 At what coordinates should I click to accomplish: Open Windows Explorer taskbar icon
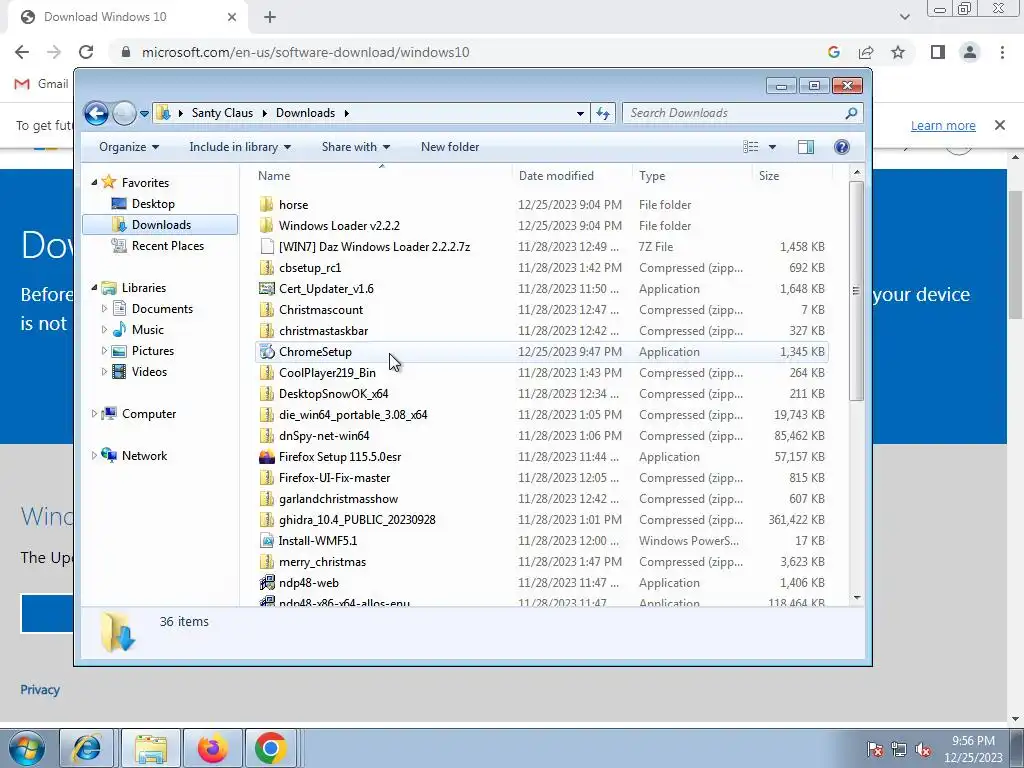coord(151,748)
